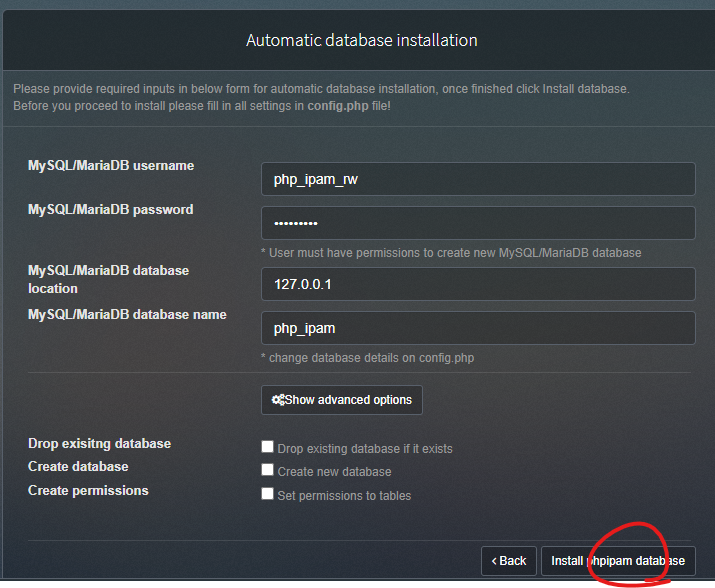The image size is (715, 588).
Task: Check the Create new database box
Action: [x=268, y=470]
